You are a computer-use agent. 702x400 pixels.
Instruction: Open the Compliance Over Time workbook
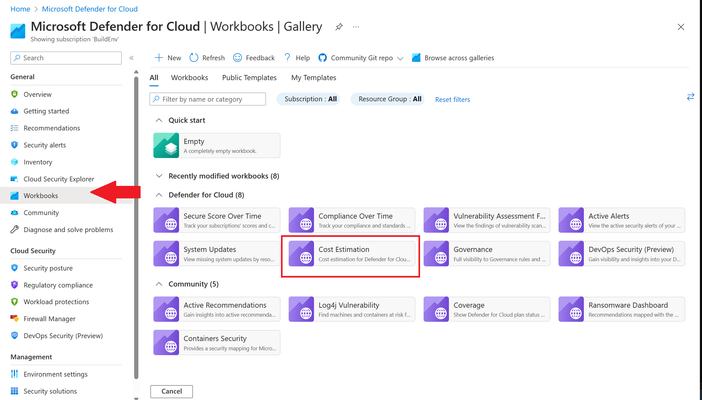pyautogui.click(x=352, y=220)
